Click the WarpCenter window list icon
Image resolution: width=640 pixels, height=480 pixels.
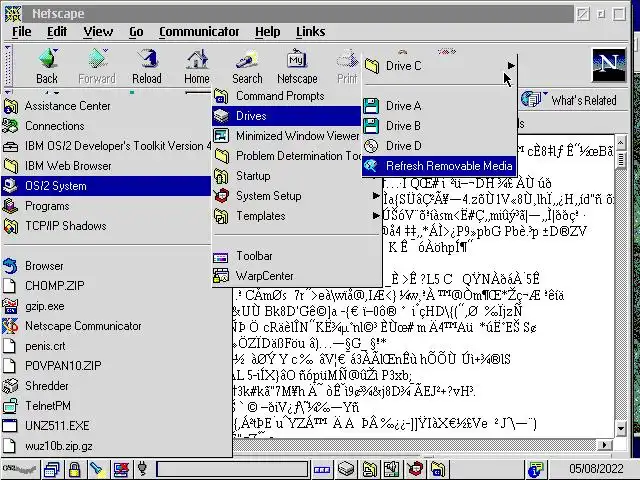tap(52, 469)
